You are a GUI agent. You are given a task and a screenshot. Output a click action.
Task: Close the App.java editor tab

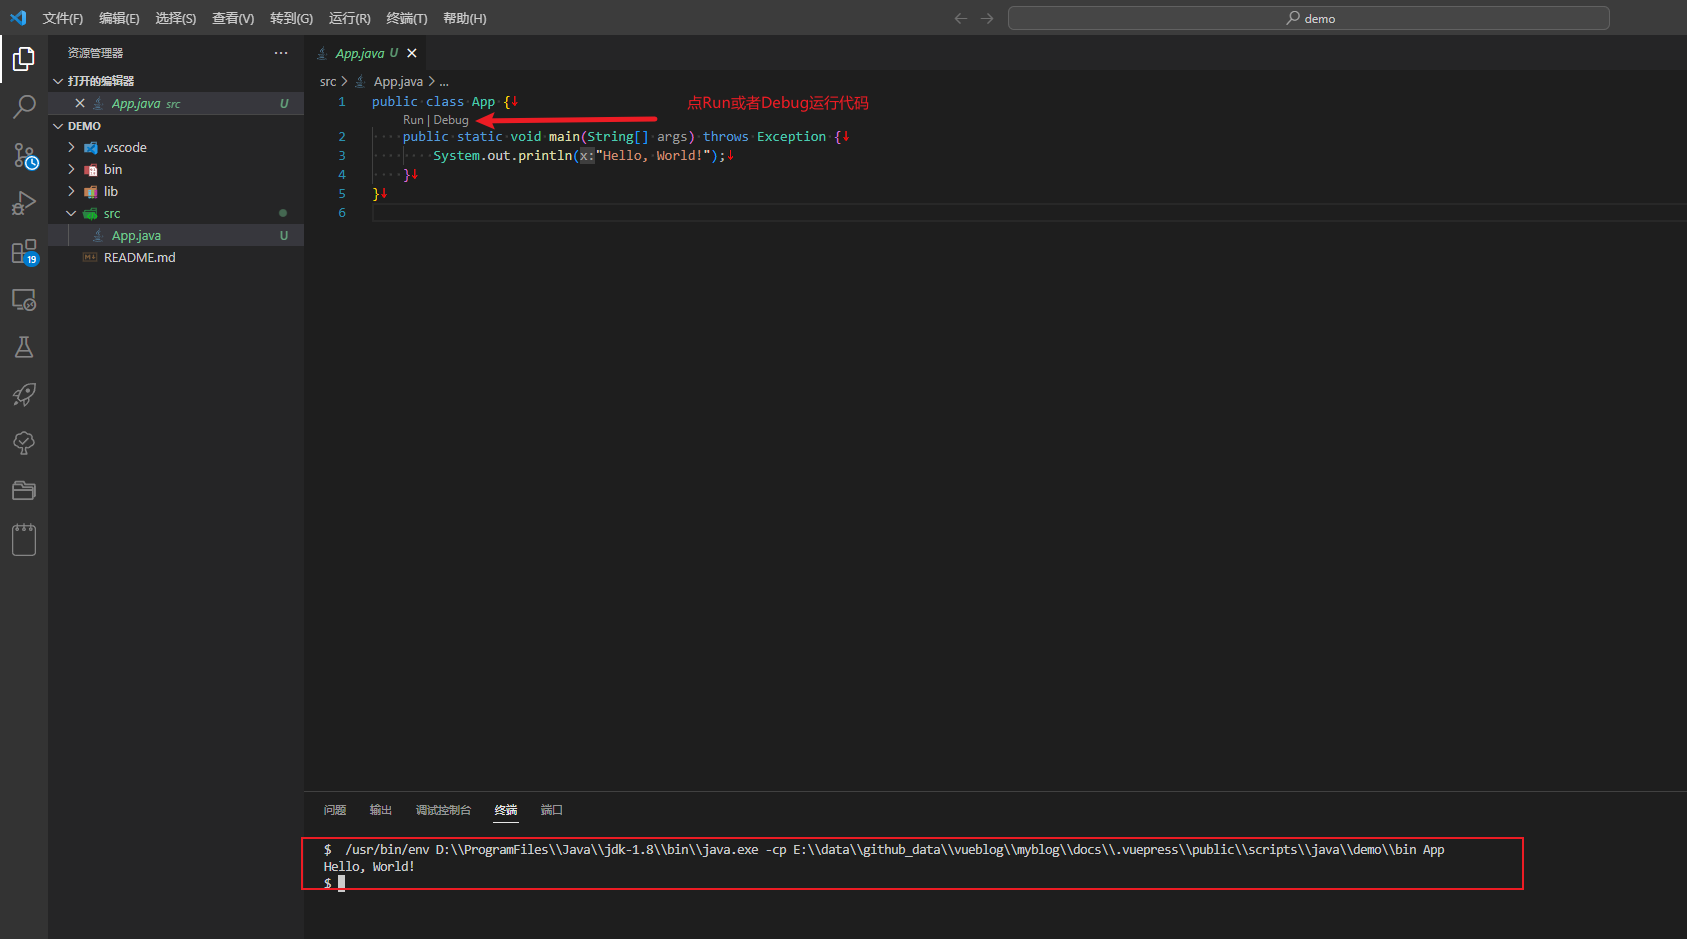(x=412, y=53)
